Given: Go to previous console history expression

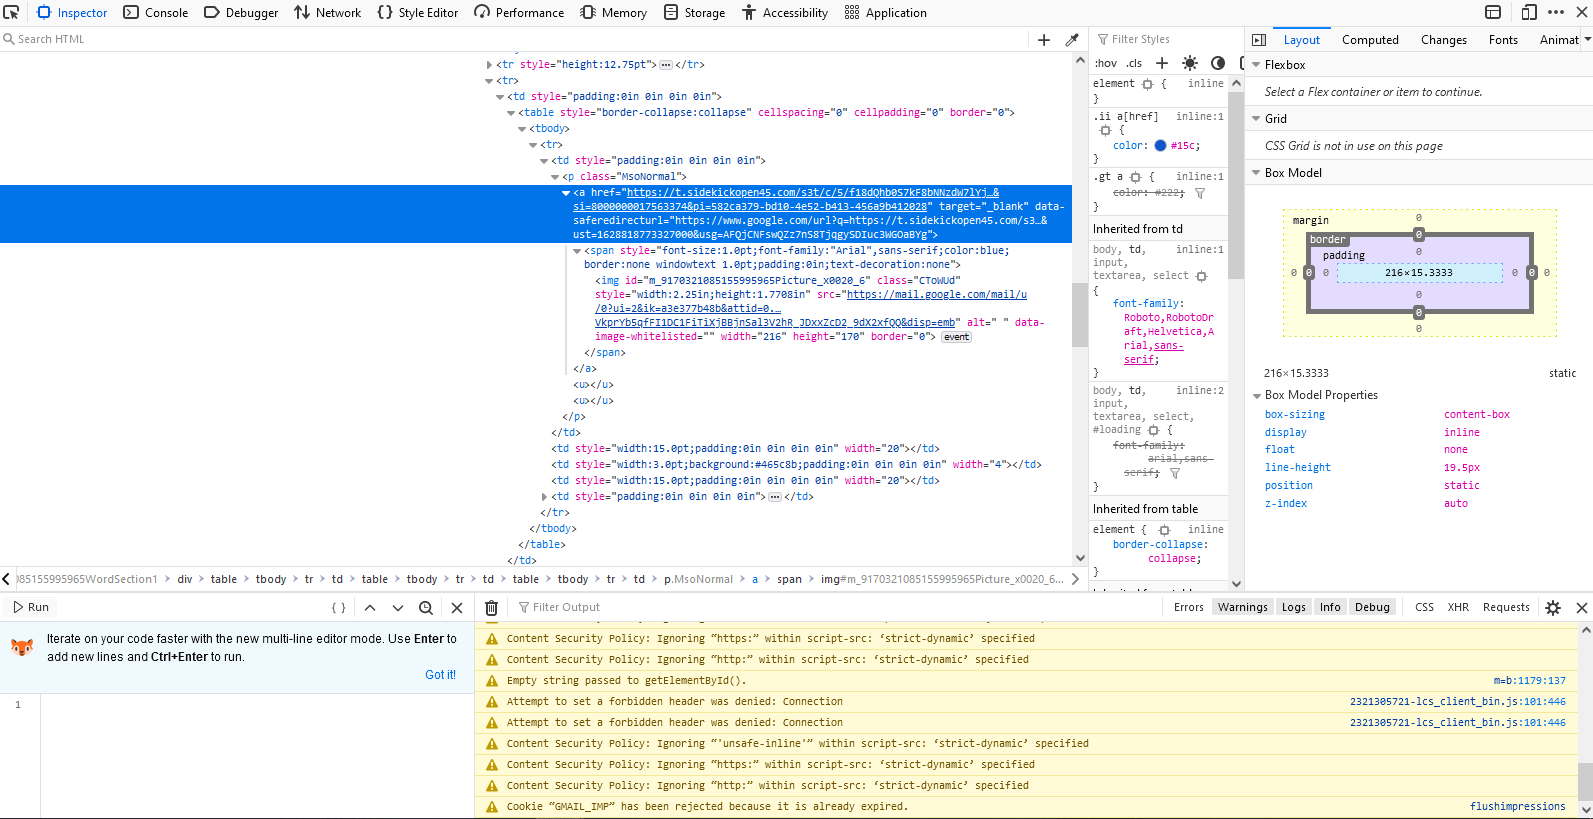Looking at the screenshot, I should pos(370,607).
